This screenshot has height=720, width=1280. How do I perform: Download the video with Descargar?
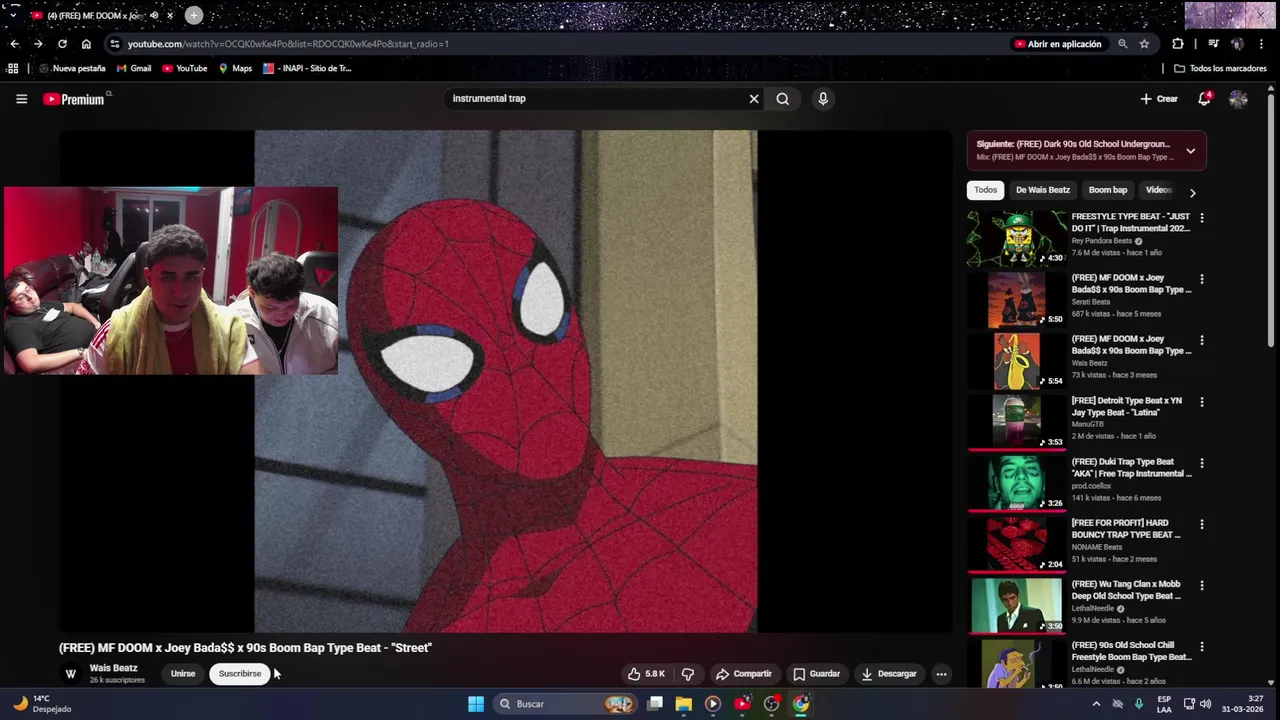pos(889,674)
